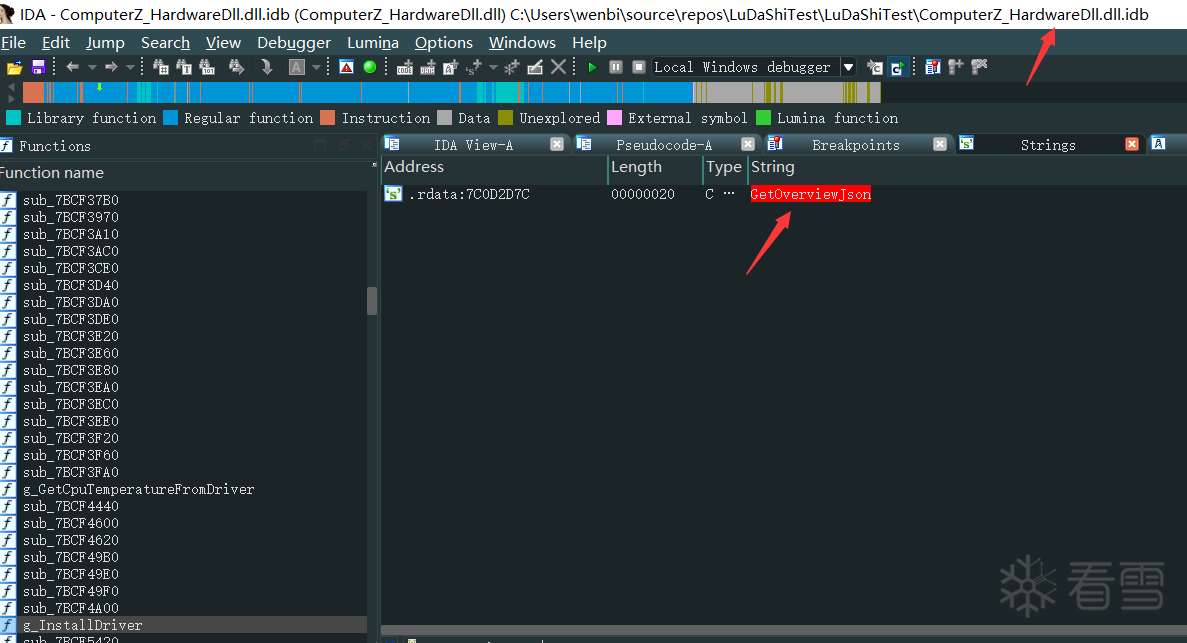Select g_GetCpuTemperatureFromDriver in Functions list
The width and height of the screenshot is (1187, 643).
coord(139,489)
